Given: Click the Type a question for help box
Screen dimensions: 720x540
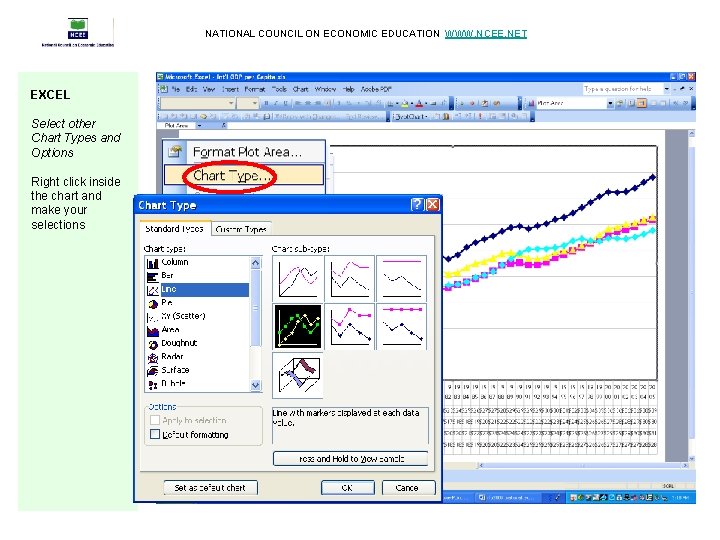Looking at the screenshot, I should tap(623, 89).
